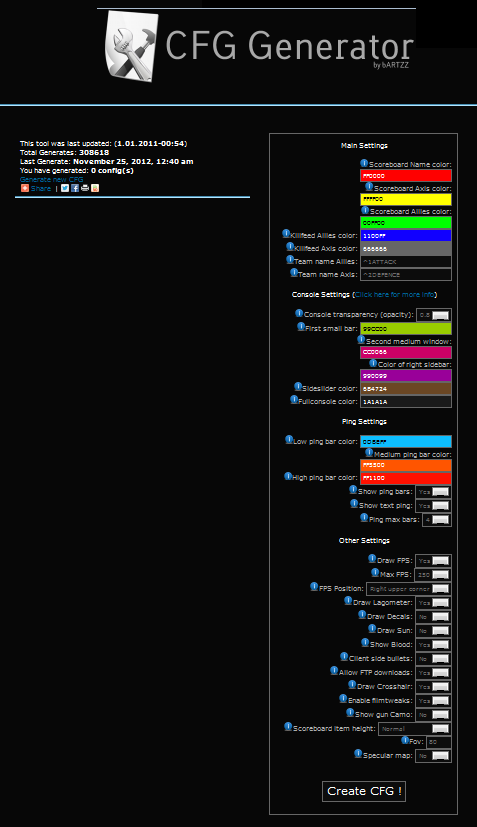Click the orange plus Share icon
The image size is (477, 827).
[25, 188]
